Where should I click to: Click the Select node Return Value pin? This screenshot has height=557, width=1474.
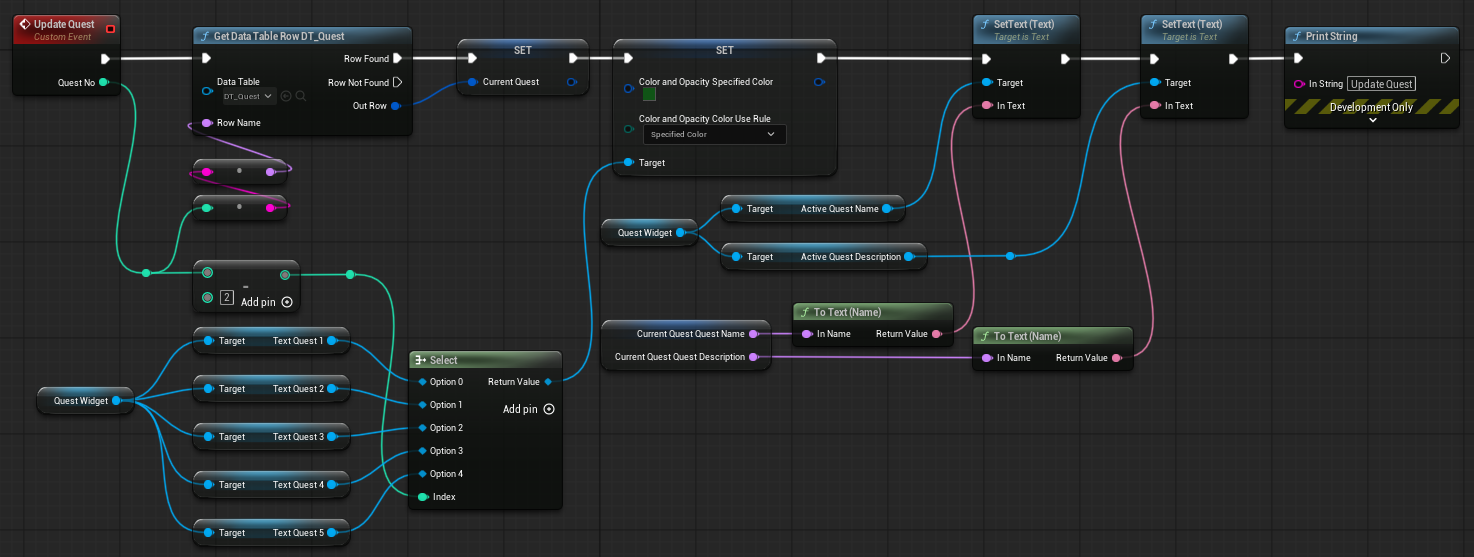click(548, 381)
